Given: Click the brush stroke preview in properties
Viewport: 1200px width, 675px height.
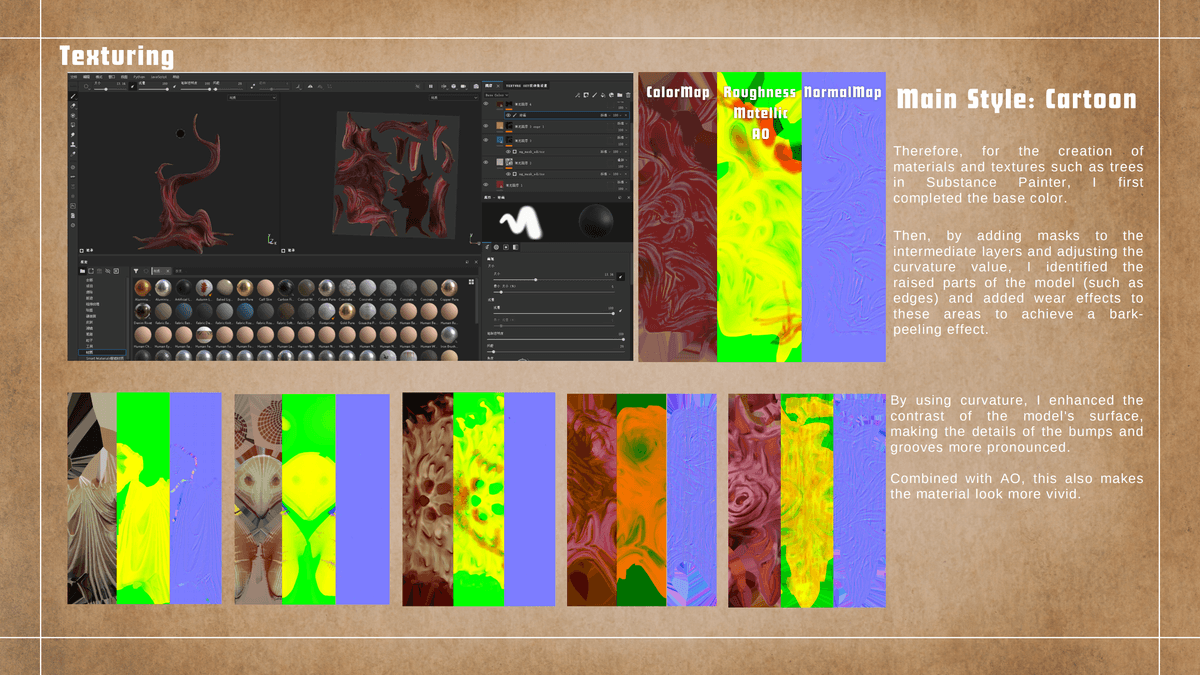Looking at the screenshot, I should tap(521, 223).
